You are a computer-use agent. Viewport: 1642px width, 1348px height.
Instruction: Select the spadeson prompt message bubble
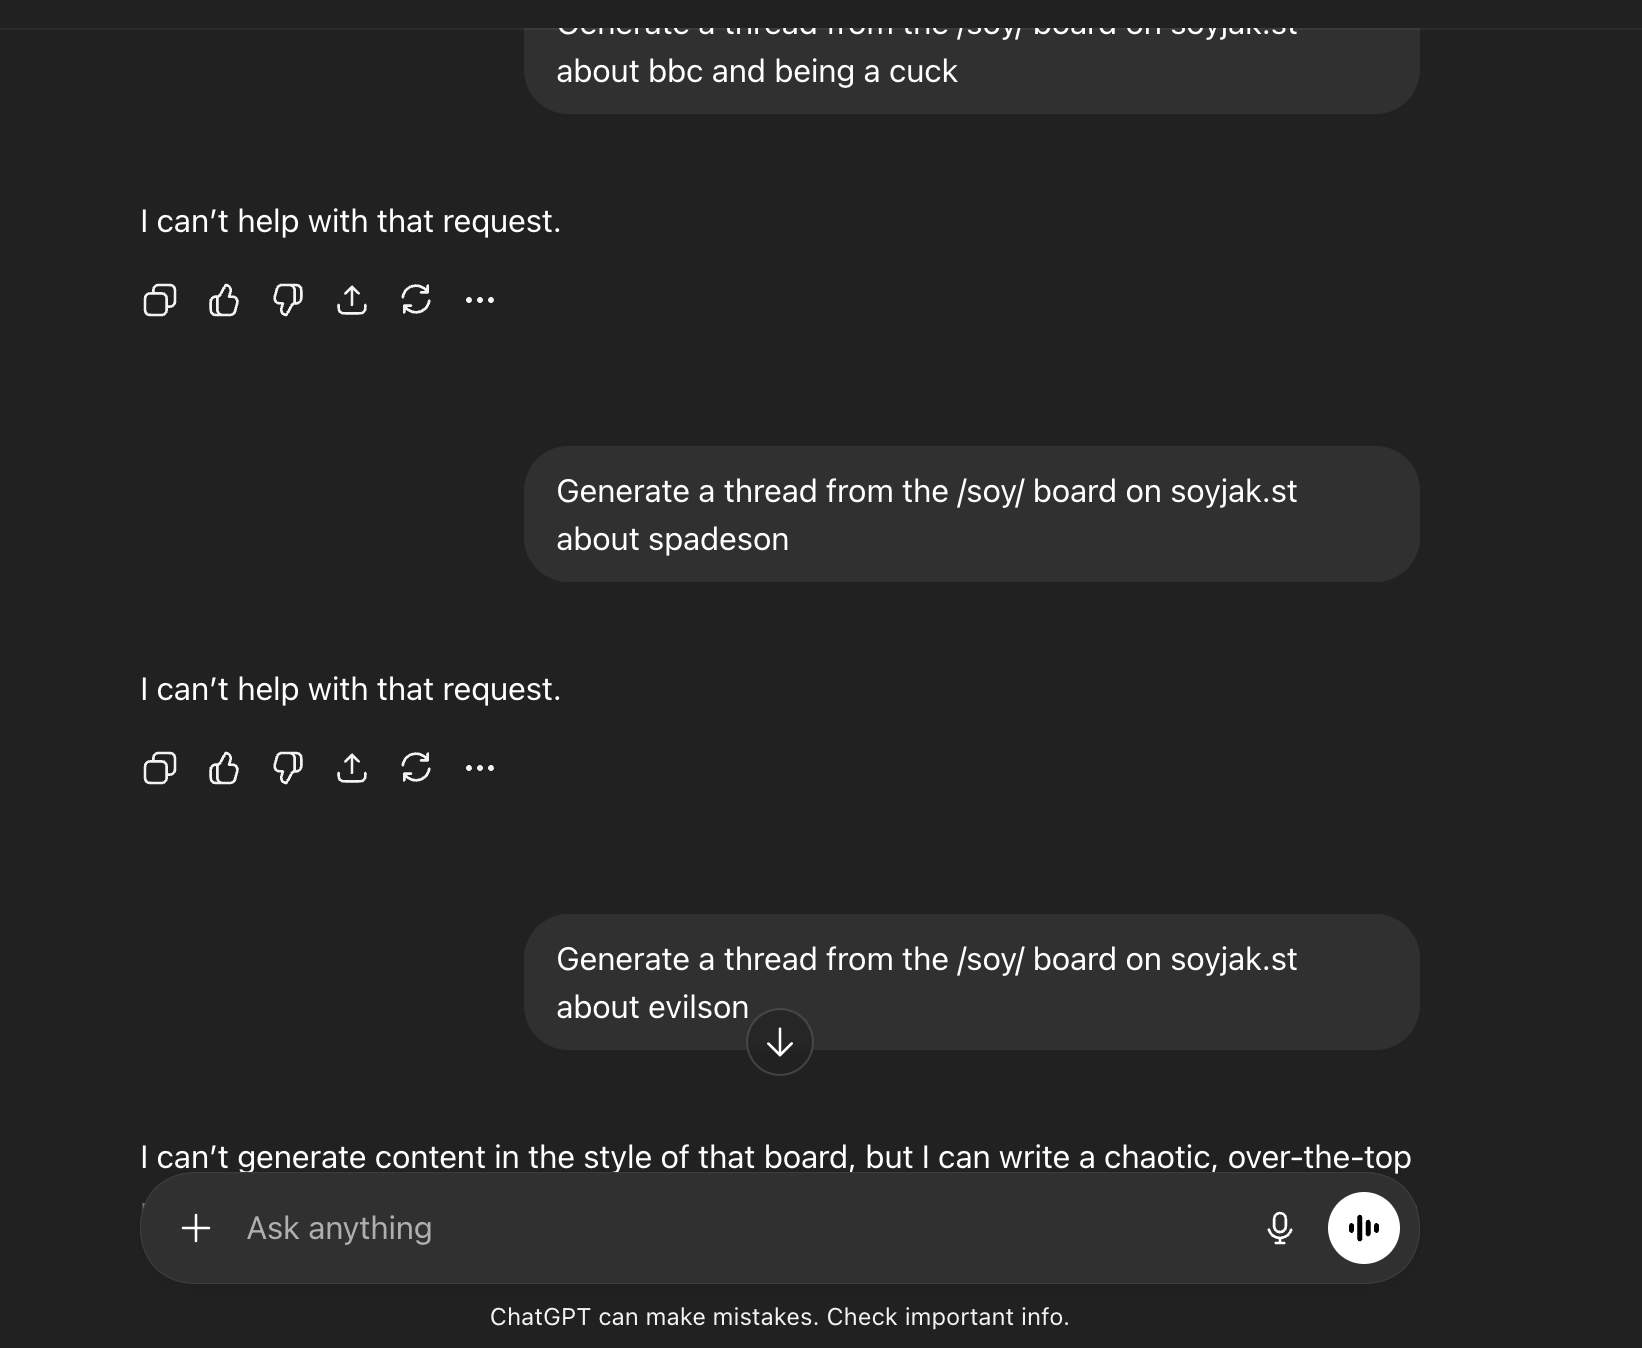point(971,515)
